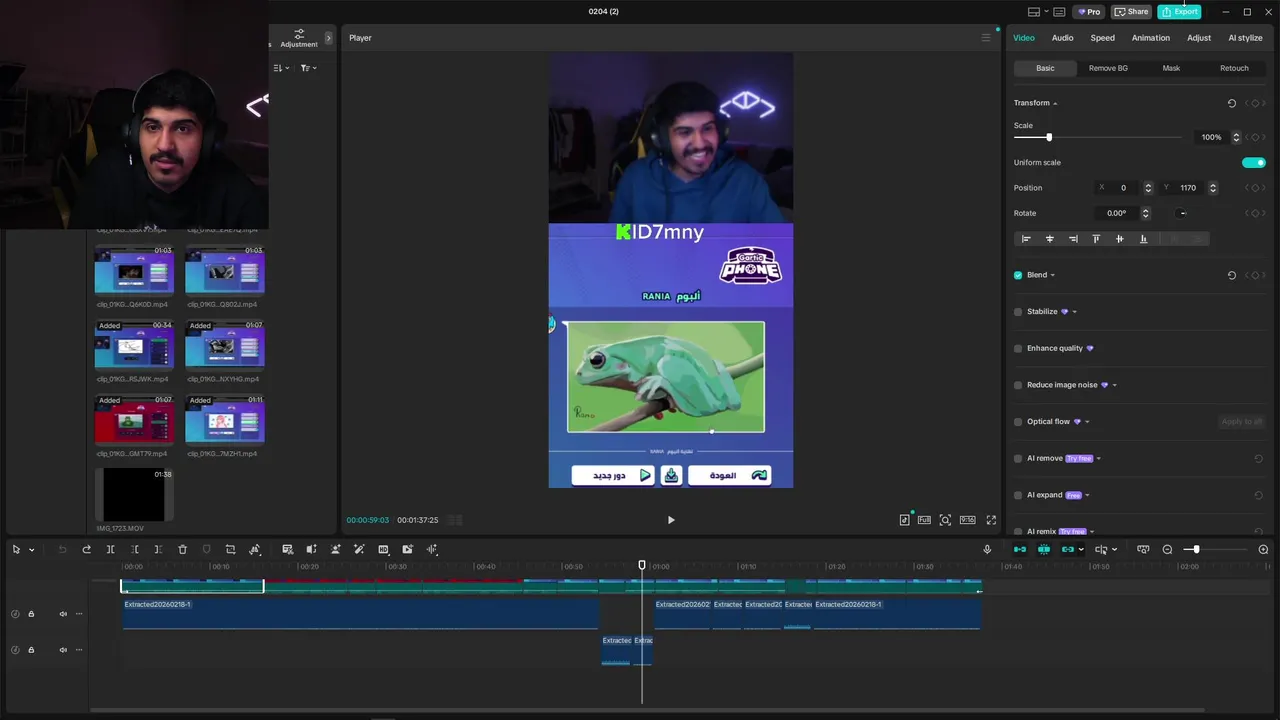Open the Animation tab
This screenshot has width=1280, height=720.
coord(1150,38)
